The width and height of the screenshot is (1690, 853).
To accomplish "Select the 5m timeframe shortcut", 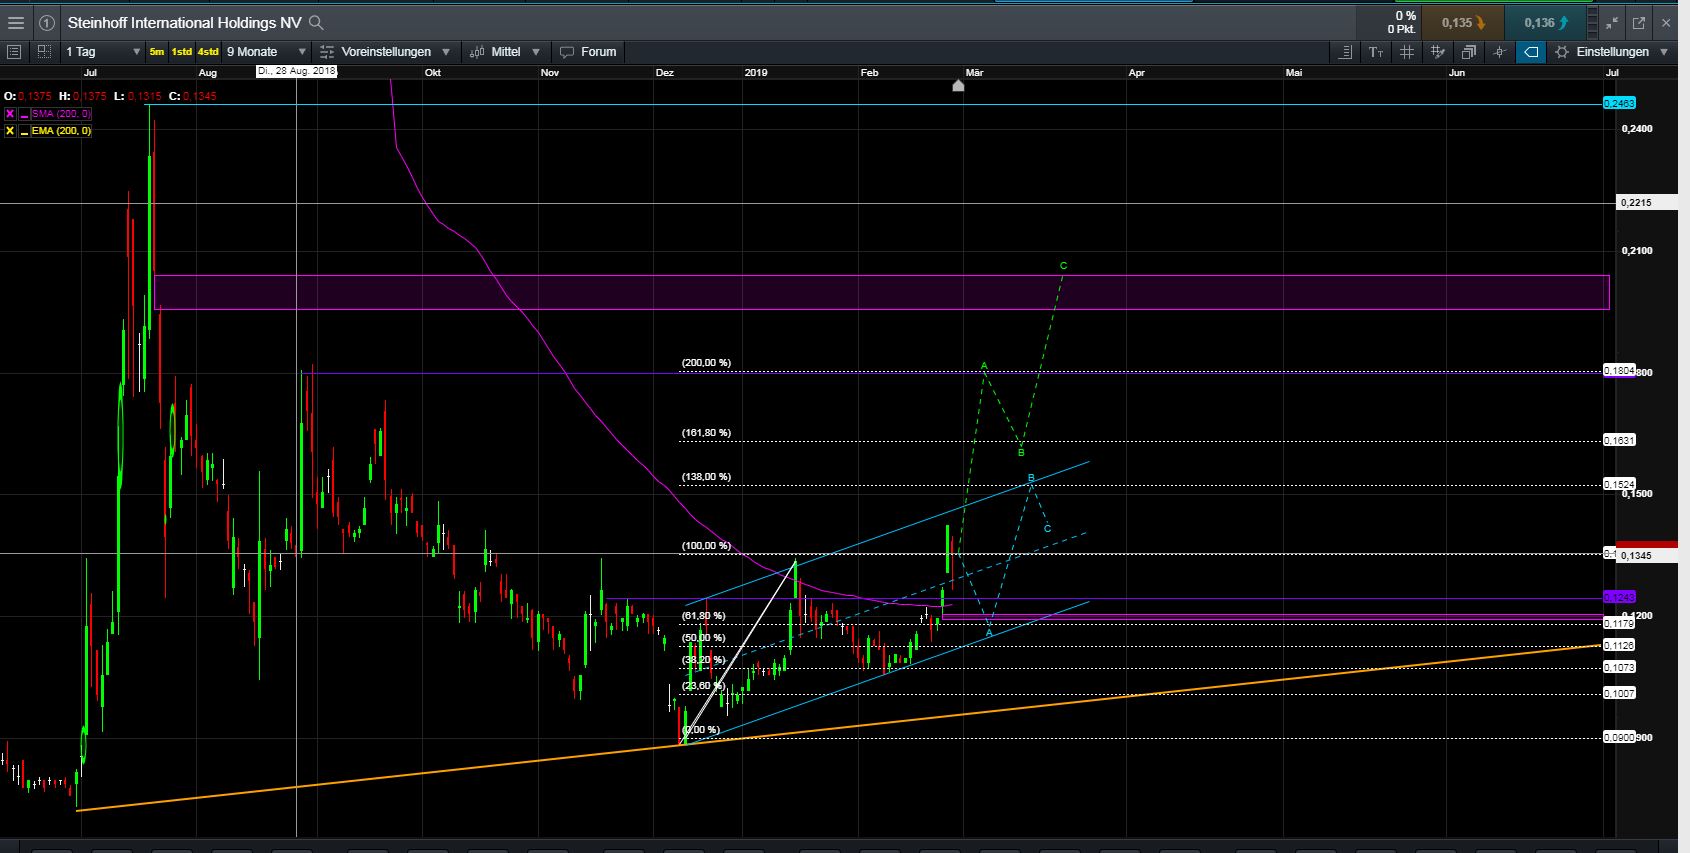I will 157,52.
